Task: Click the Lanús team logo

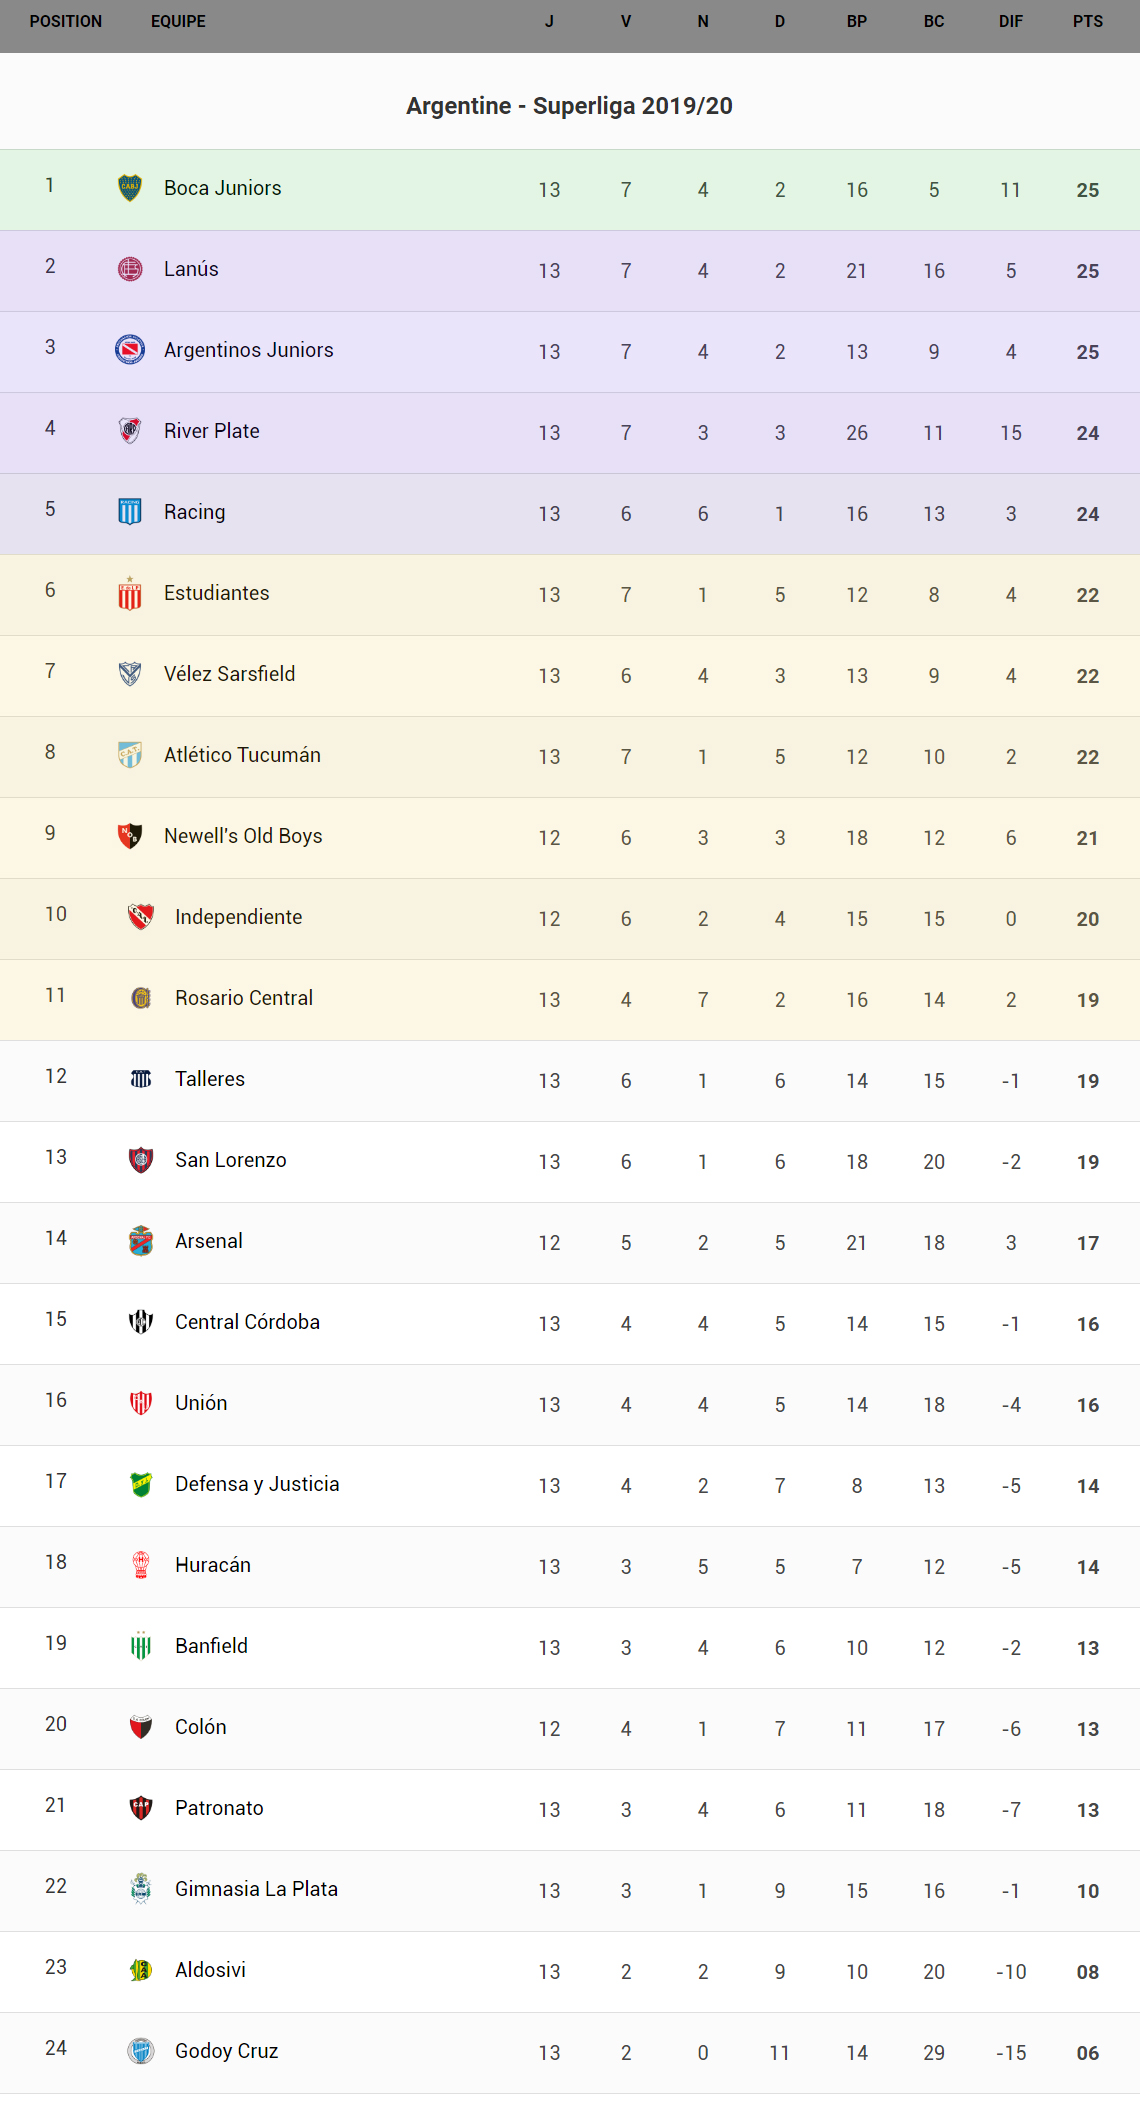Action: [x=130, y=269]
